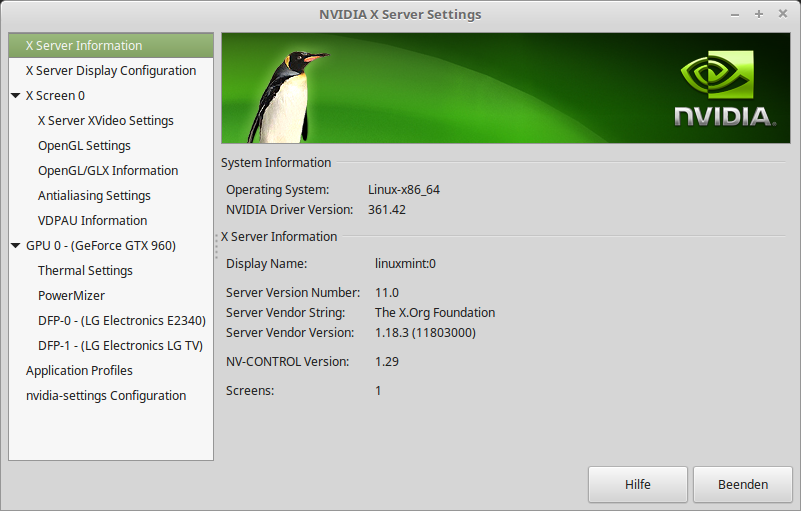Click the Beenden button

[x=743, y=484]
